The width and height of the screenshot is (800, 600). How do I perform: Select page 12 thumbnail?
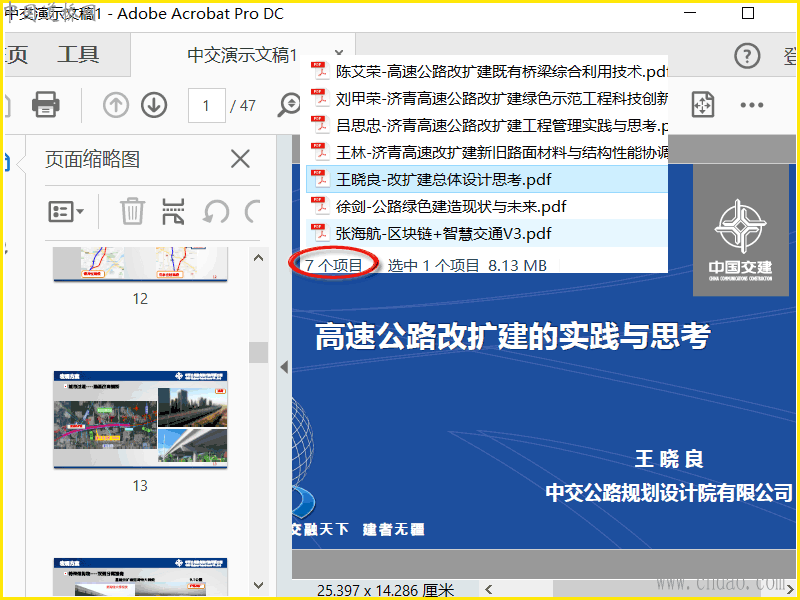[x=140, y=264]
